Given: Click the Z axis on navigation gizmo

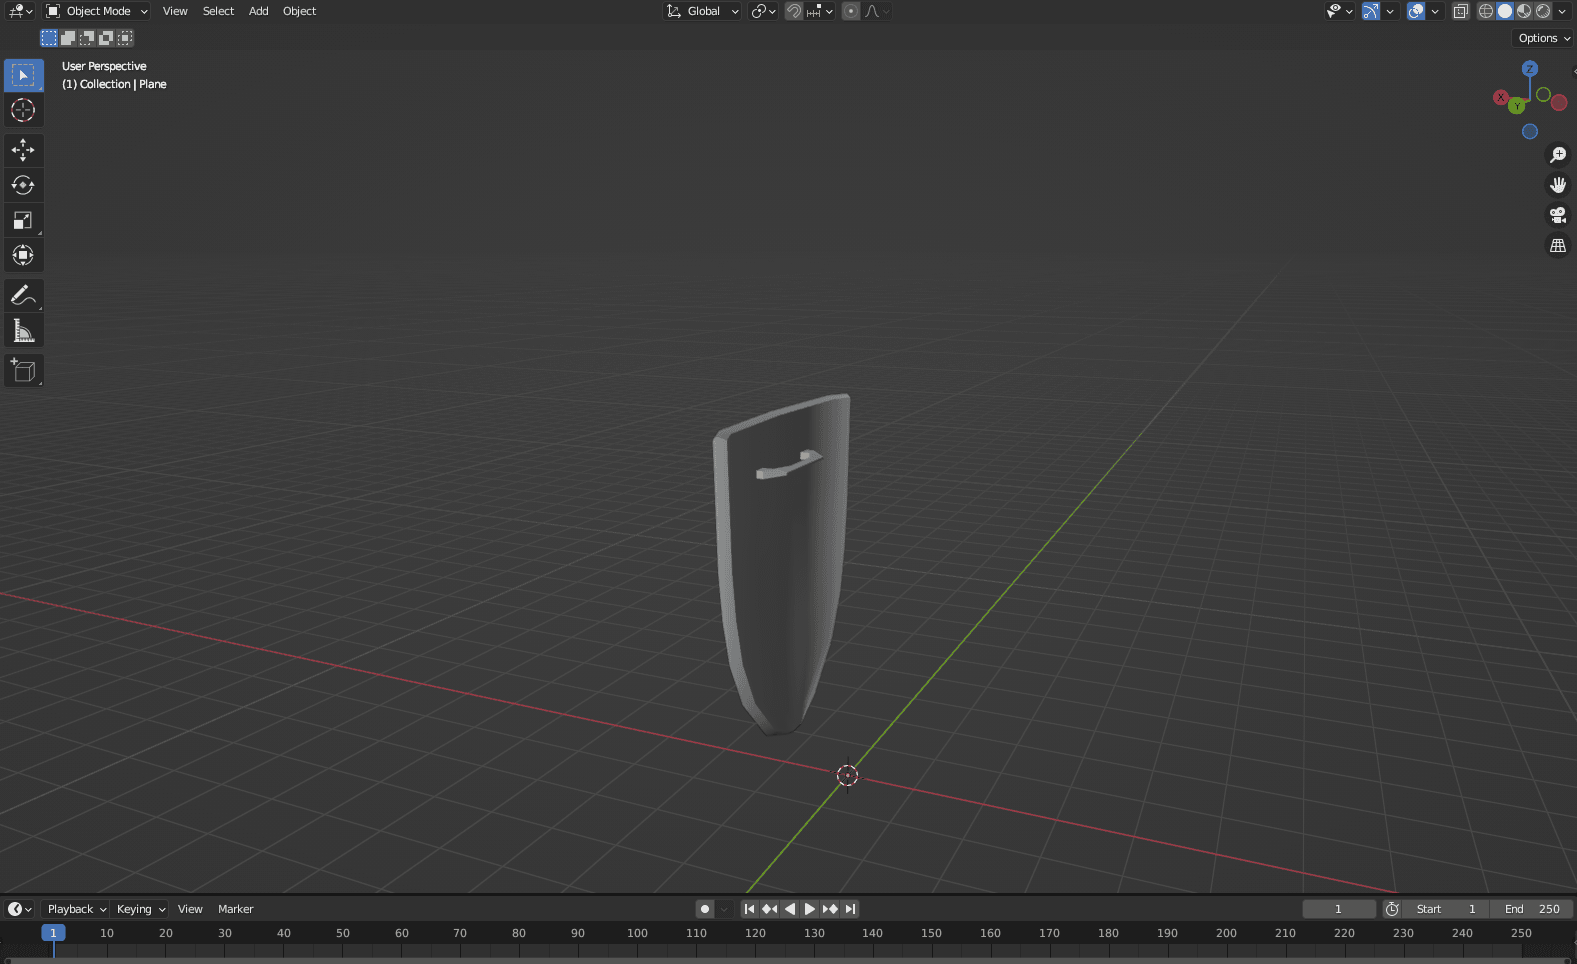Looking at the screenshot, I should click(x=1530, y=69).
